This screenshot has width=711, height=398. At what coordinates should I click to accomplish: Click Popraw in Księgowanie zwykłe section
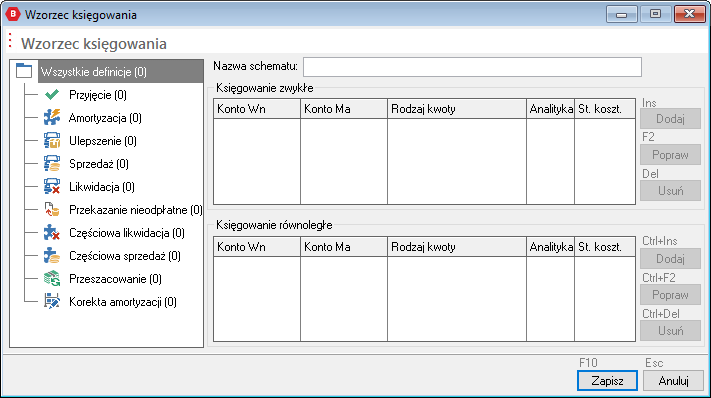point(670,155)
